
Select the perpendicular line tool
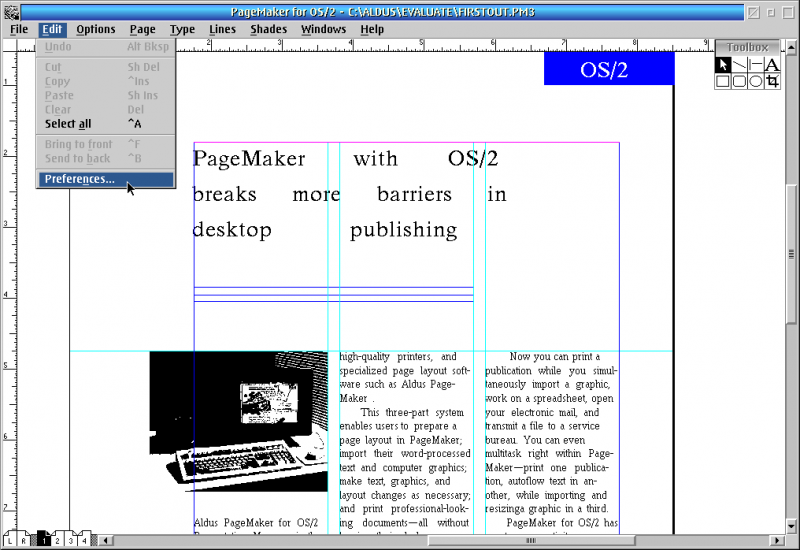pyautogui.click(x=756, y=65)
